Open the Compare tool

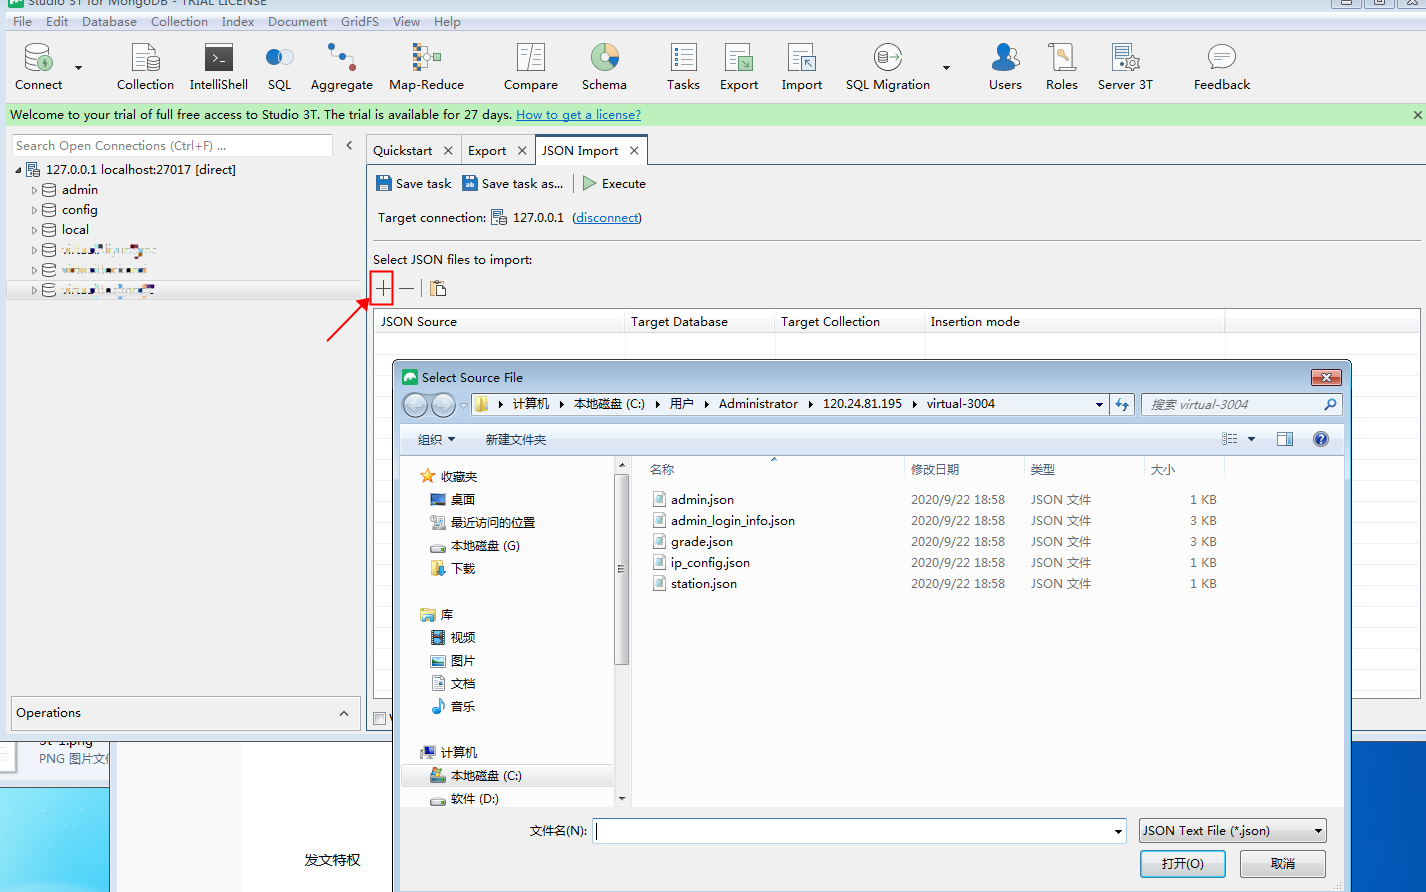click(531, 67)
